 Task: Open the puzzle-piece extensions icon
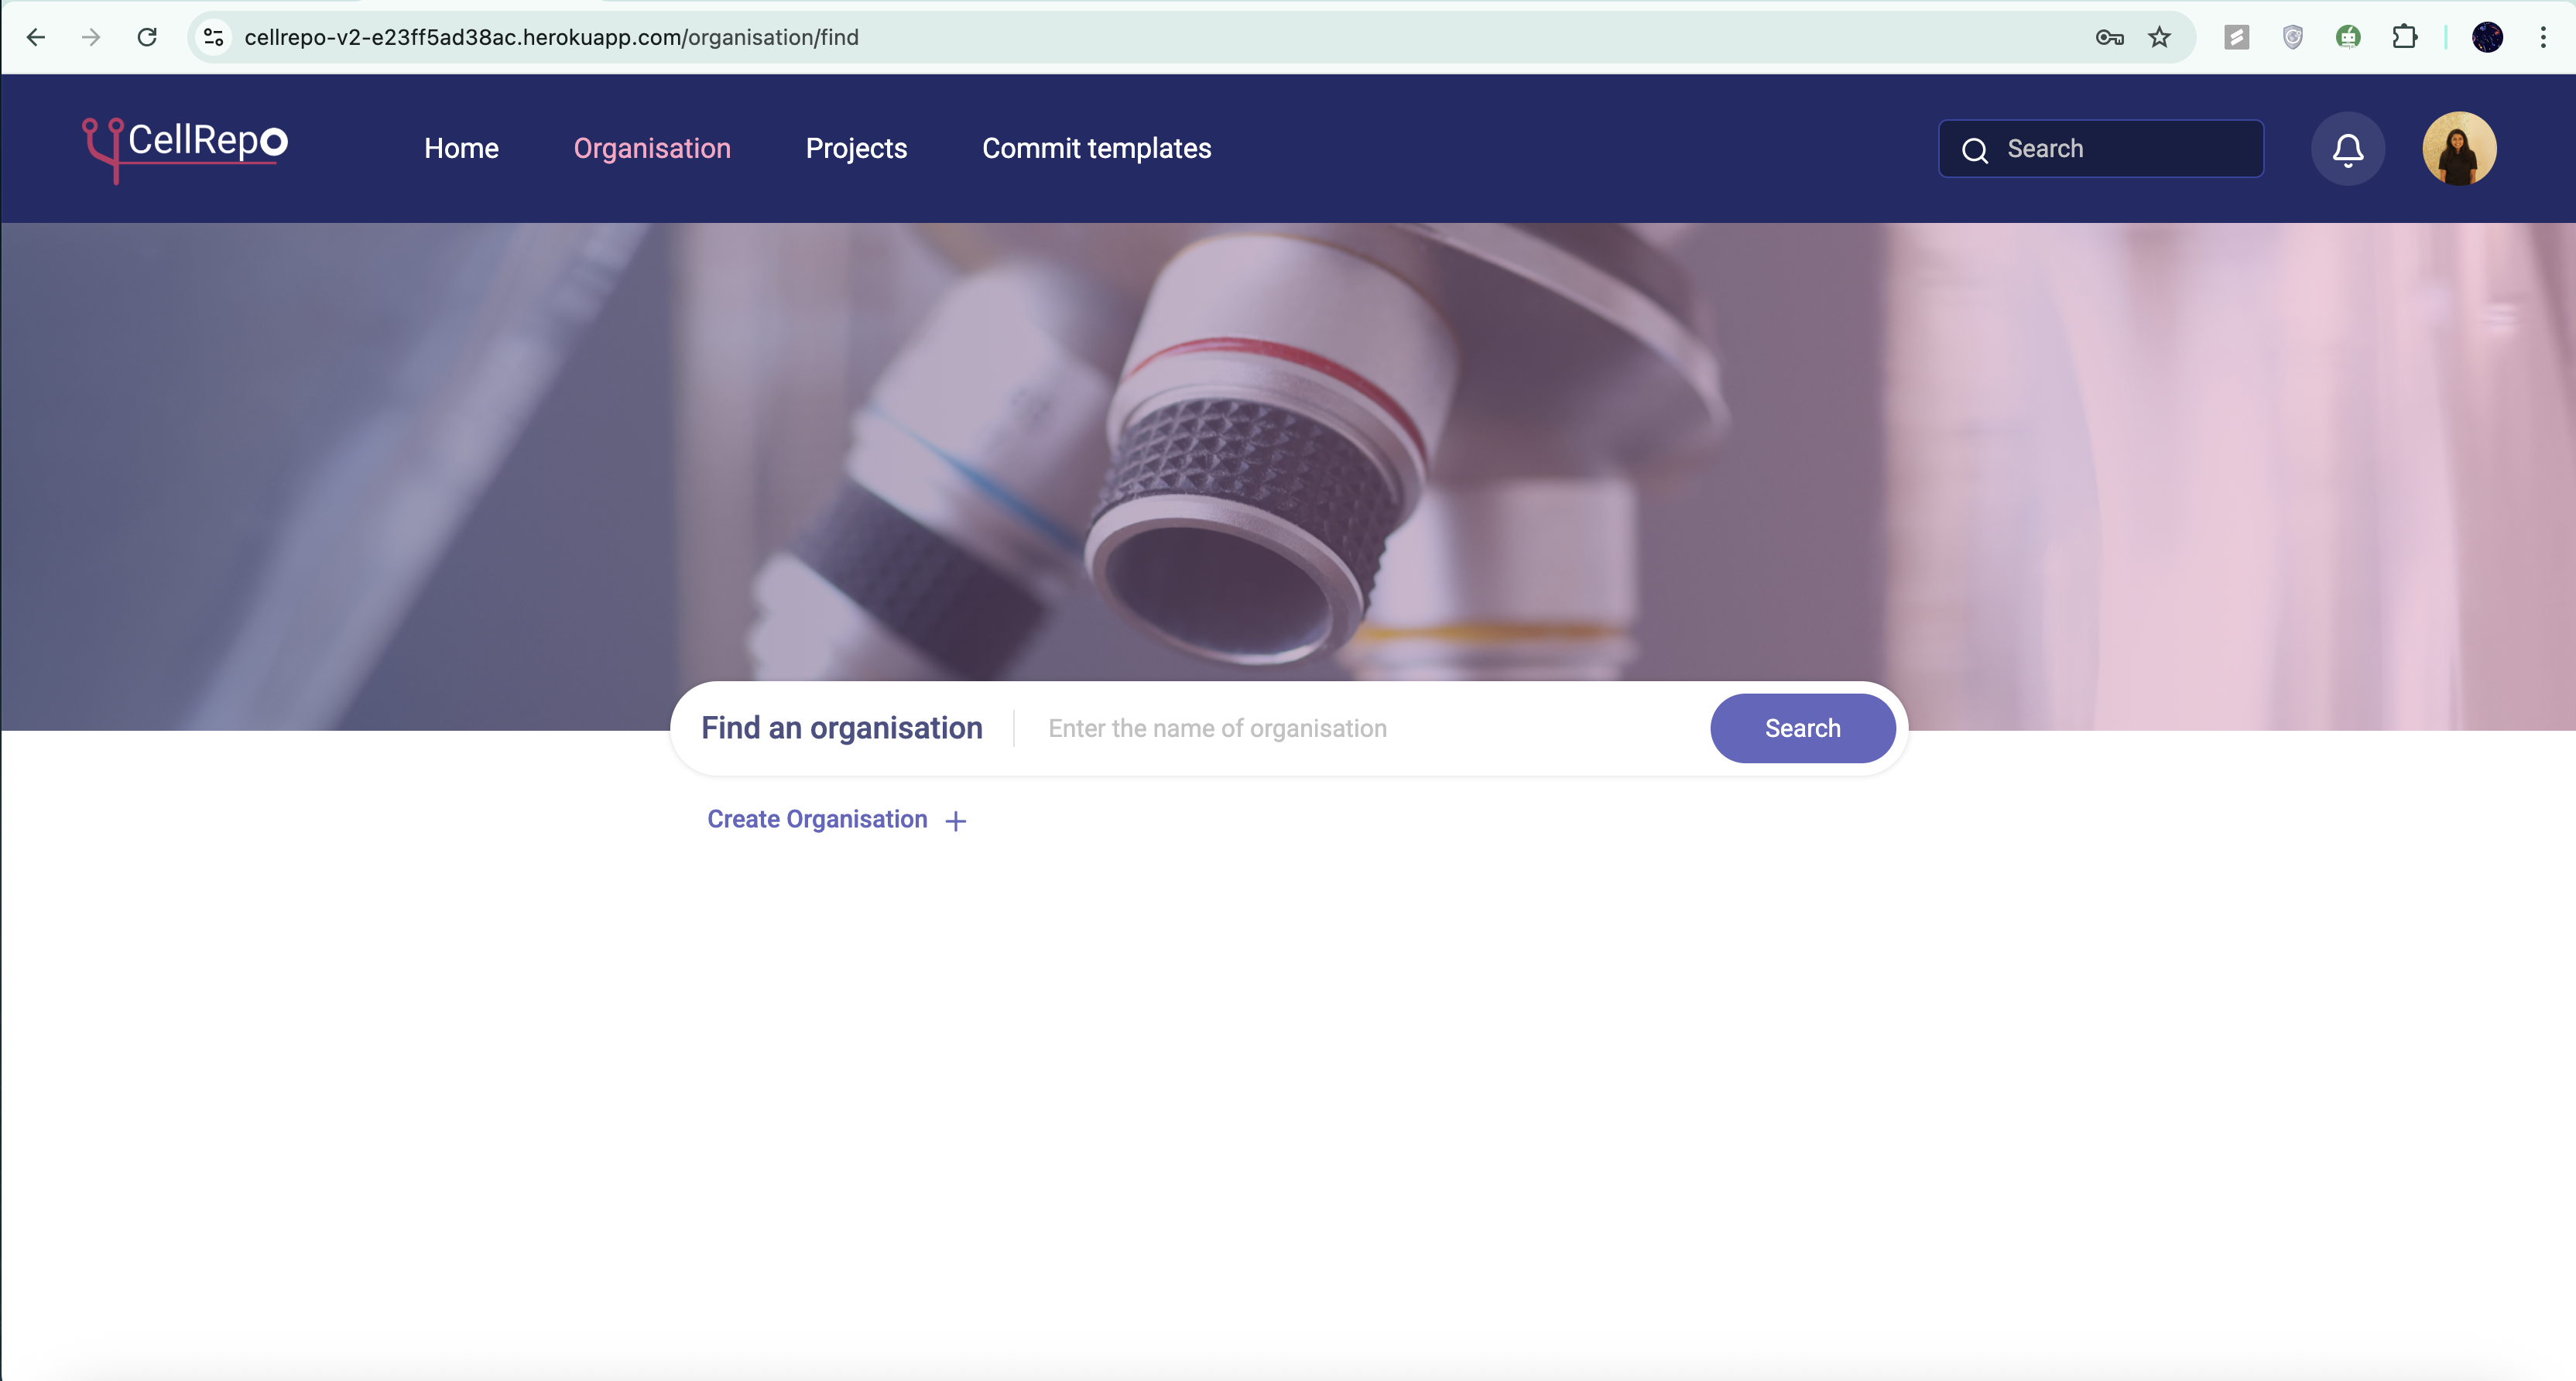tap(2406, 37)
